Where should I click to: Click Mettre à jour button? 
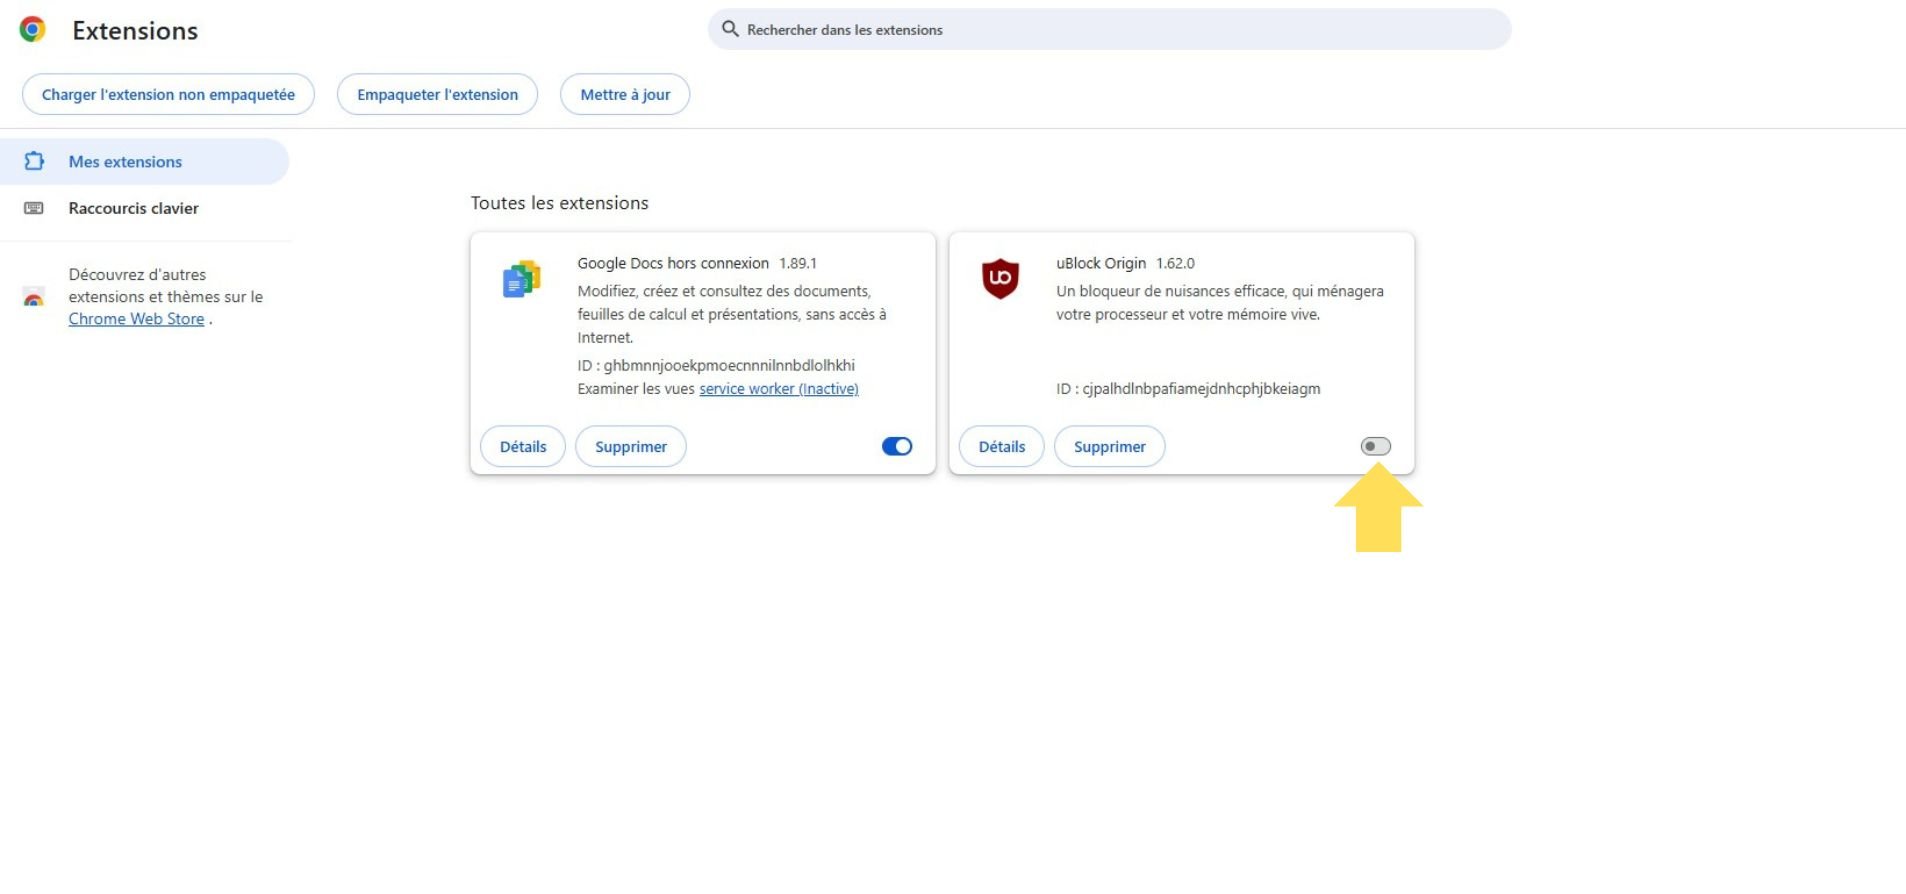pos(625,94)
